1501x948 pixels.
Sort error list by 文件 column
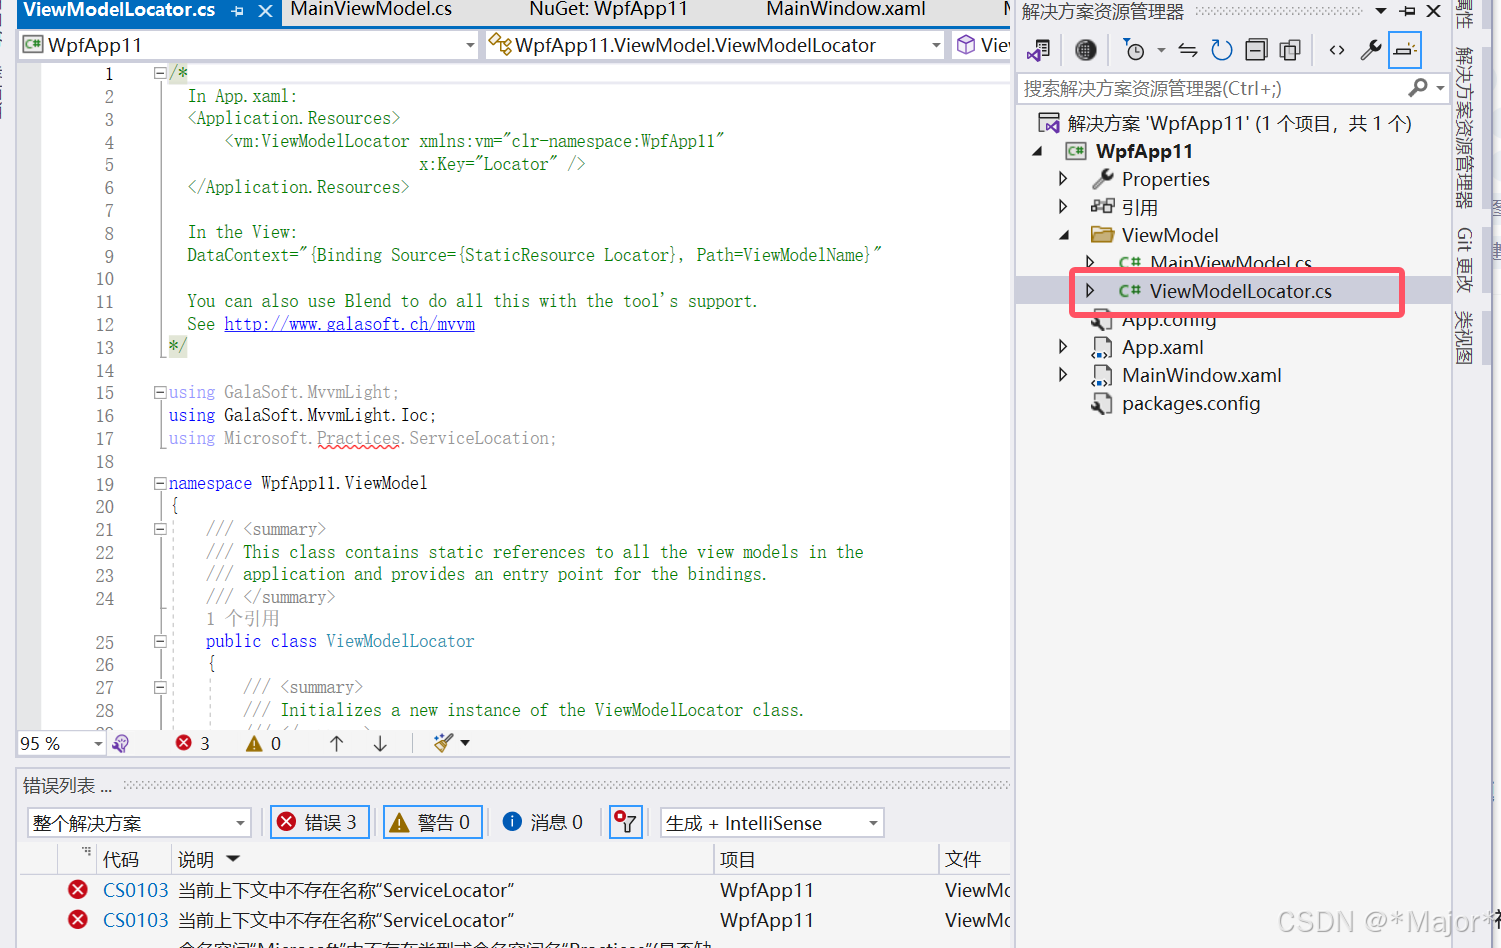[x=963, y=859]
